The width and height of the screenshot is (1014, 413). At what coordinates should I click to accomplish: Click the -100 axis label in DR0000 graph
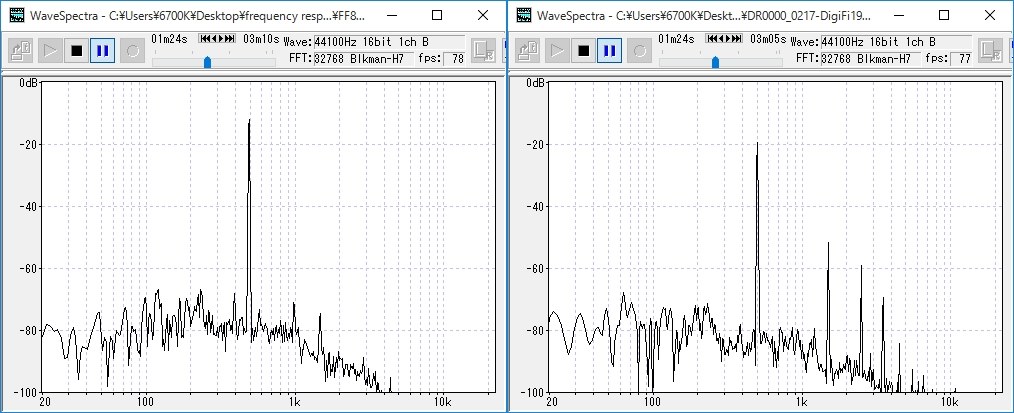pyautogui.click(x=534, y=392)
